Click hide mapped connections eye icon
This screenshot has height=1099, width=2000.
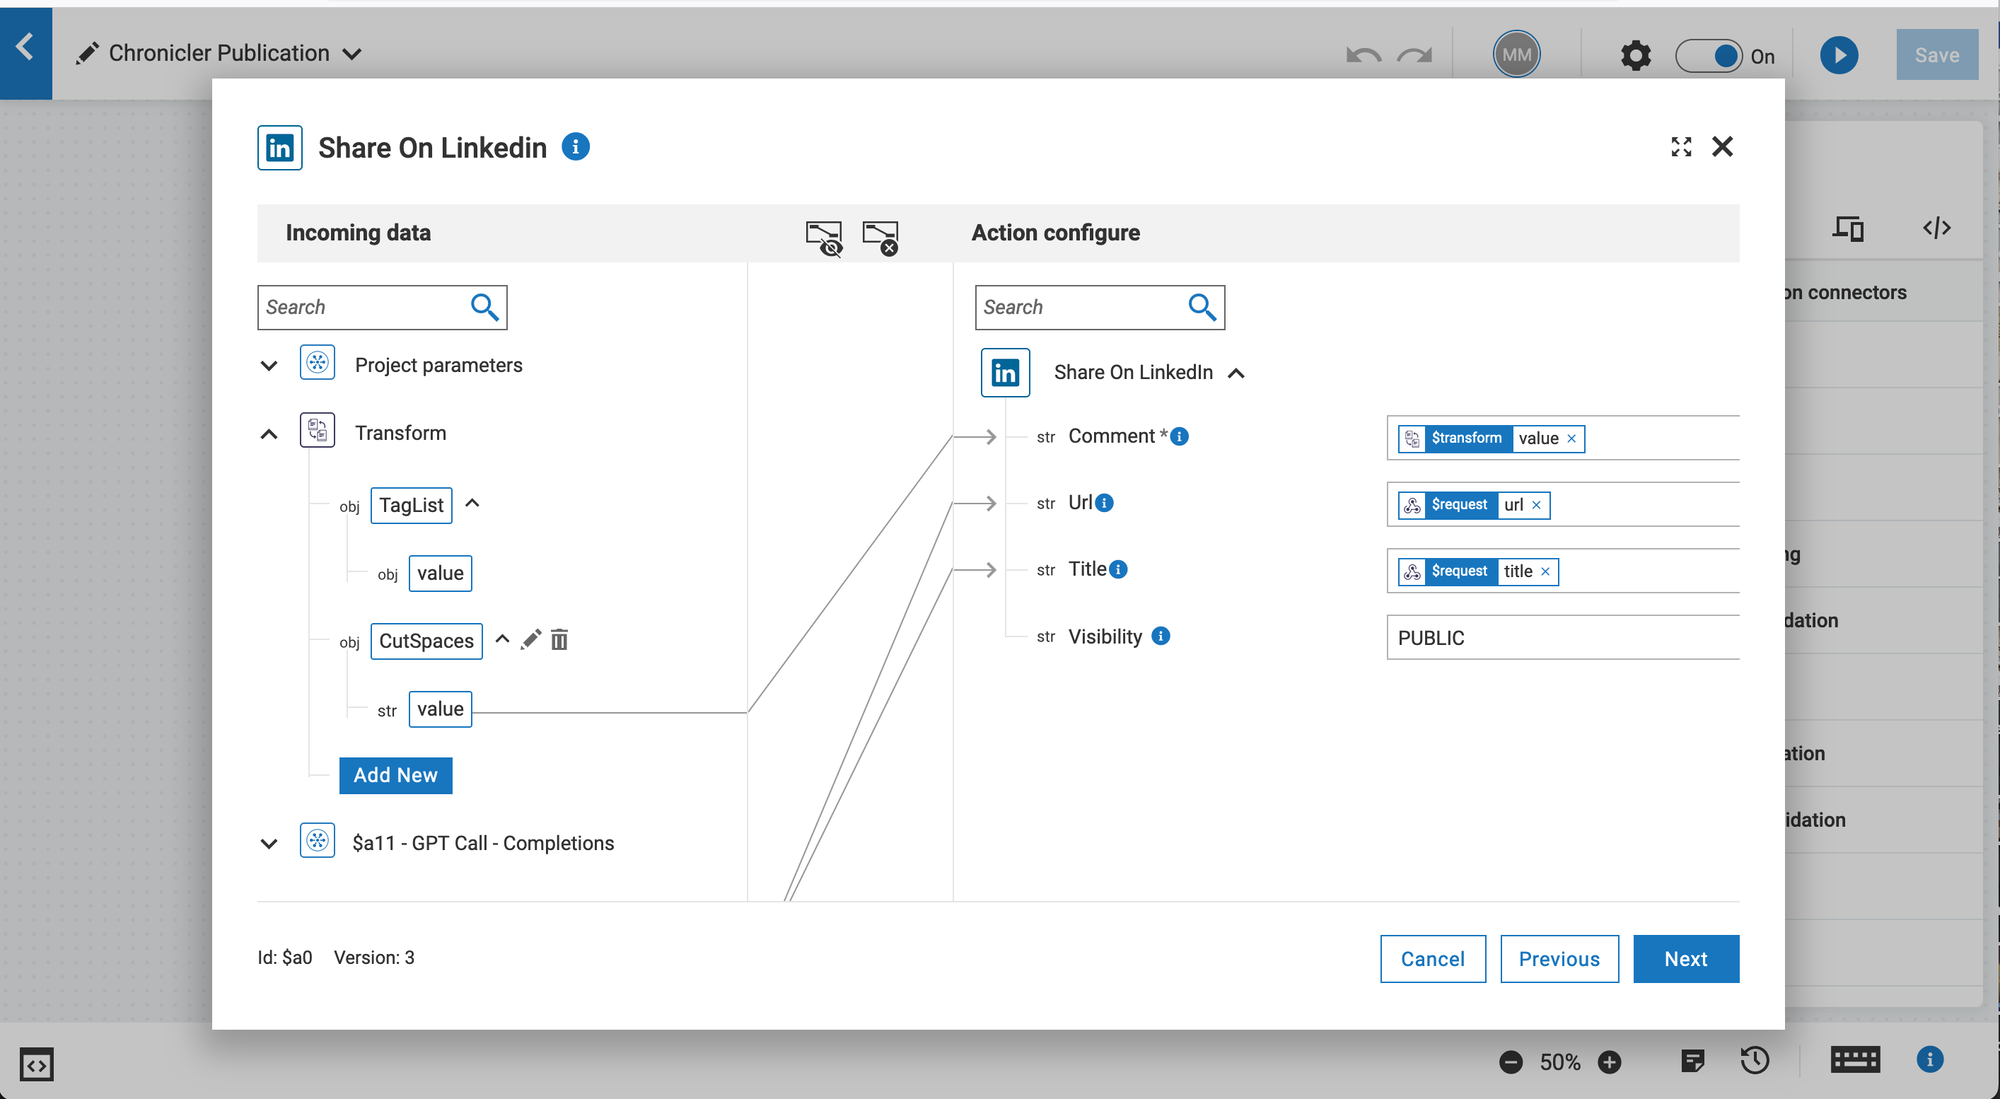pos(824,238)
